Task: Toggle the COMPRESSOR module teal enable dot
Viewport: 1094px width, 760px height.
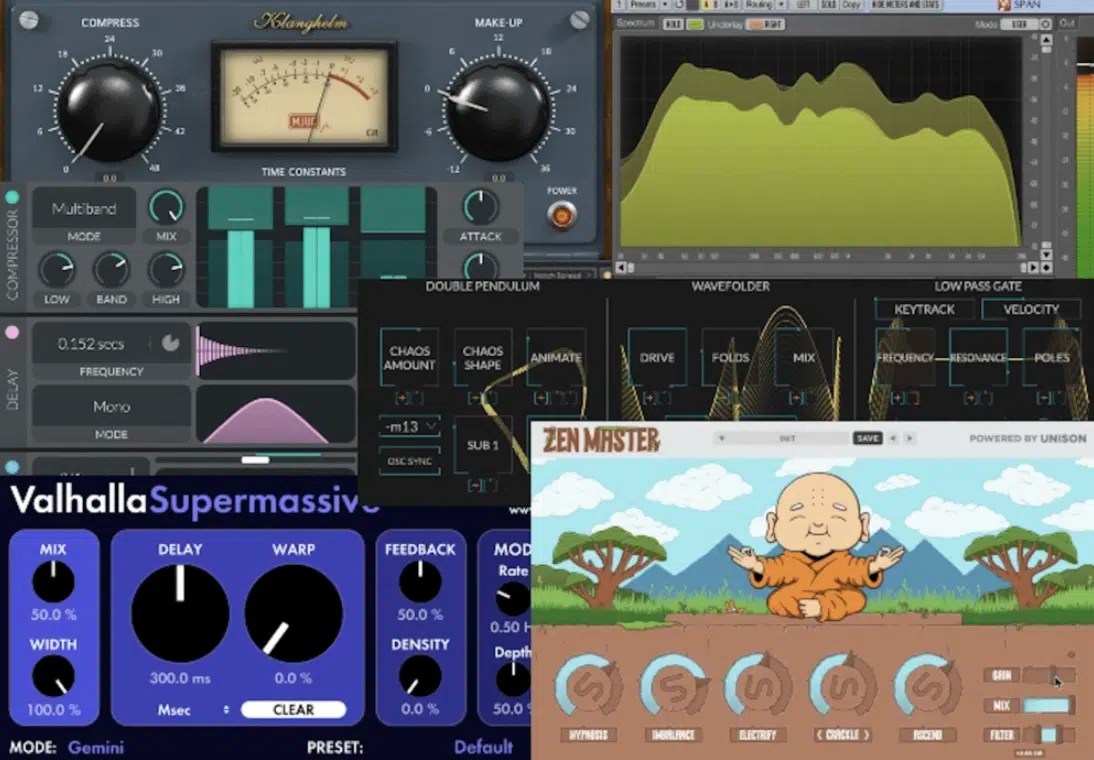Action: 12,198
